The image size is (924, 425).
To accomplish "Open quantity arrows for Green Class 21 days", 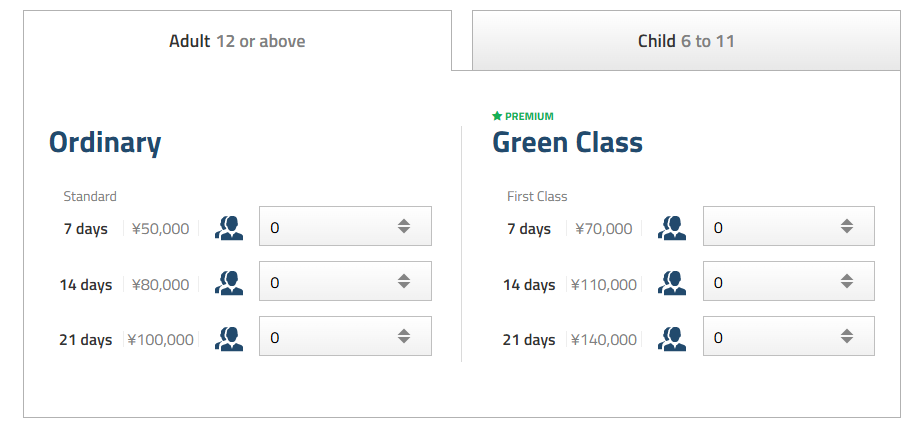I will pyautogui.click(x=847, y=337).
